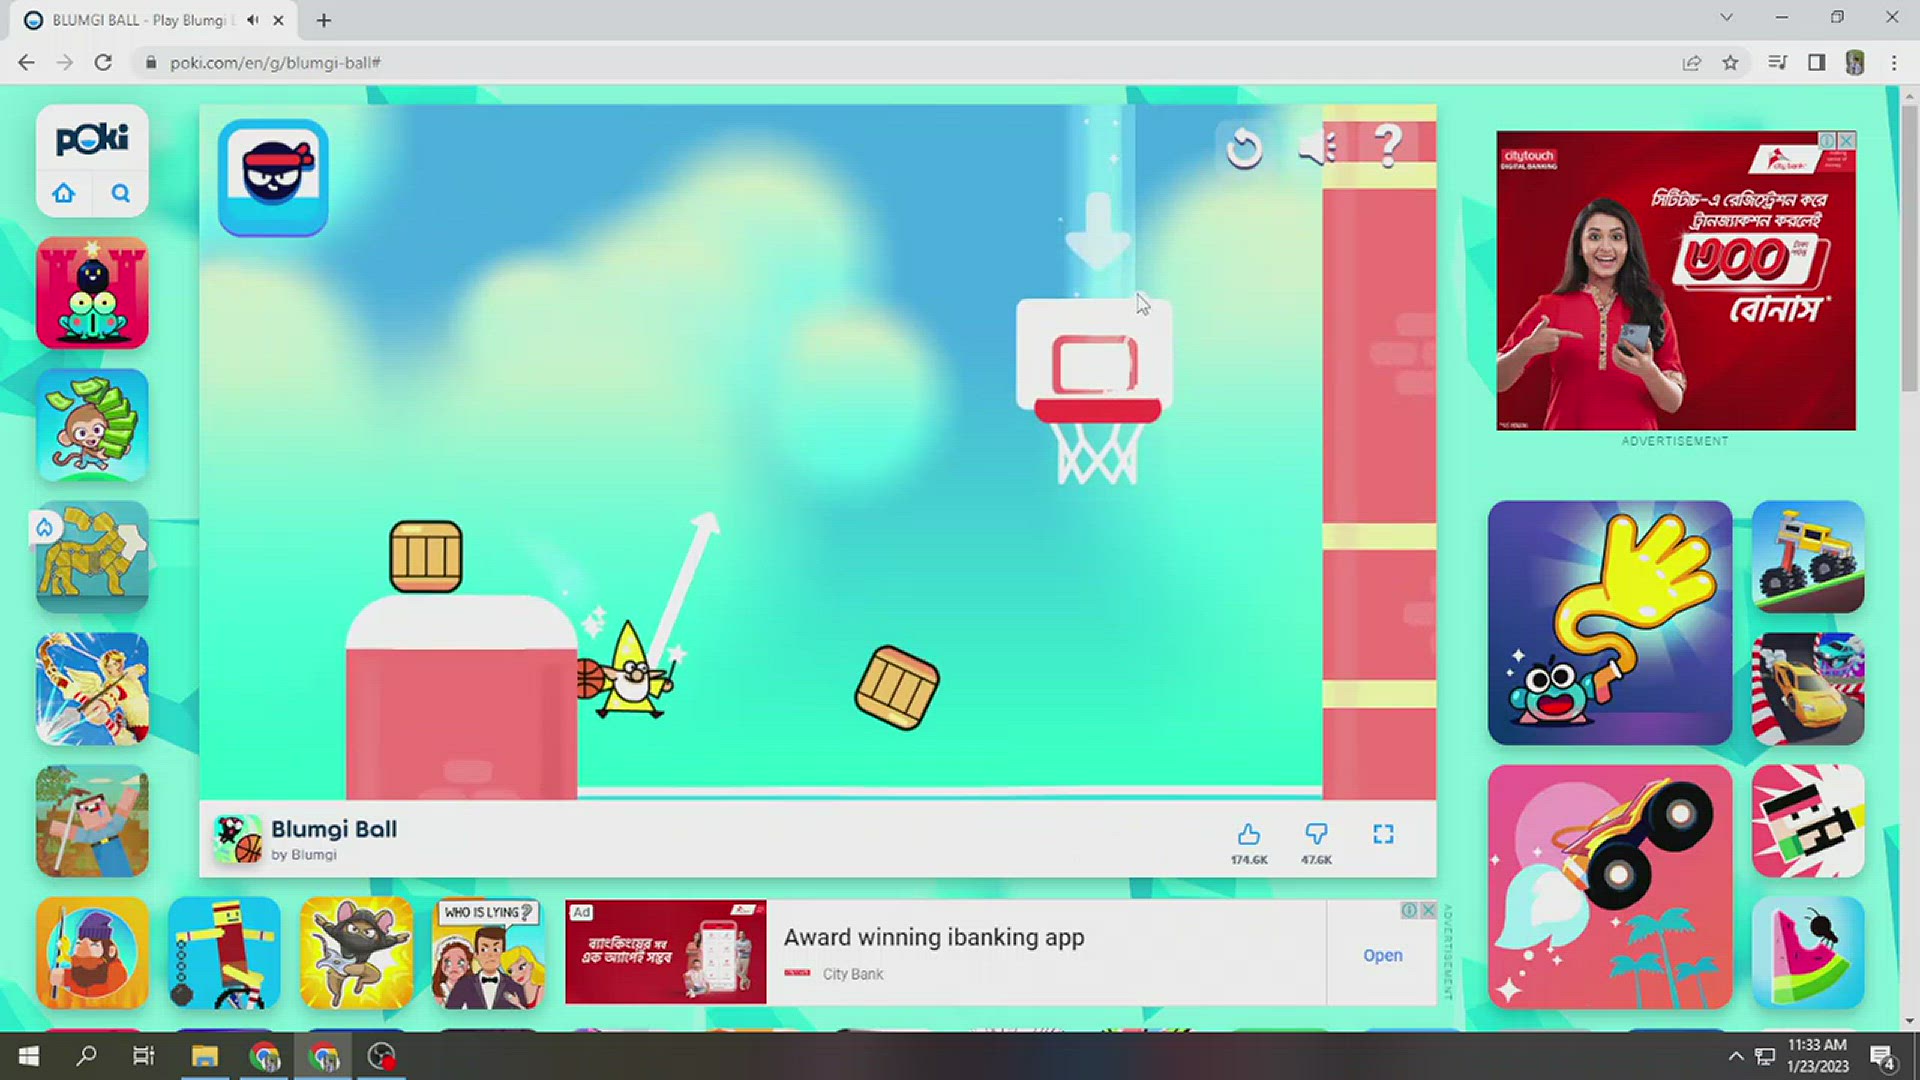
Task: Show hidden system tray icons
Action: (1736, 1056)
